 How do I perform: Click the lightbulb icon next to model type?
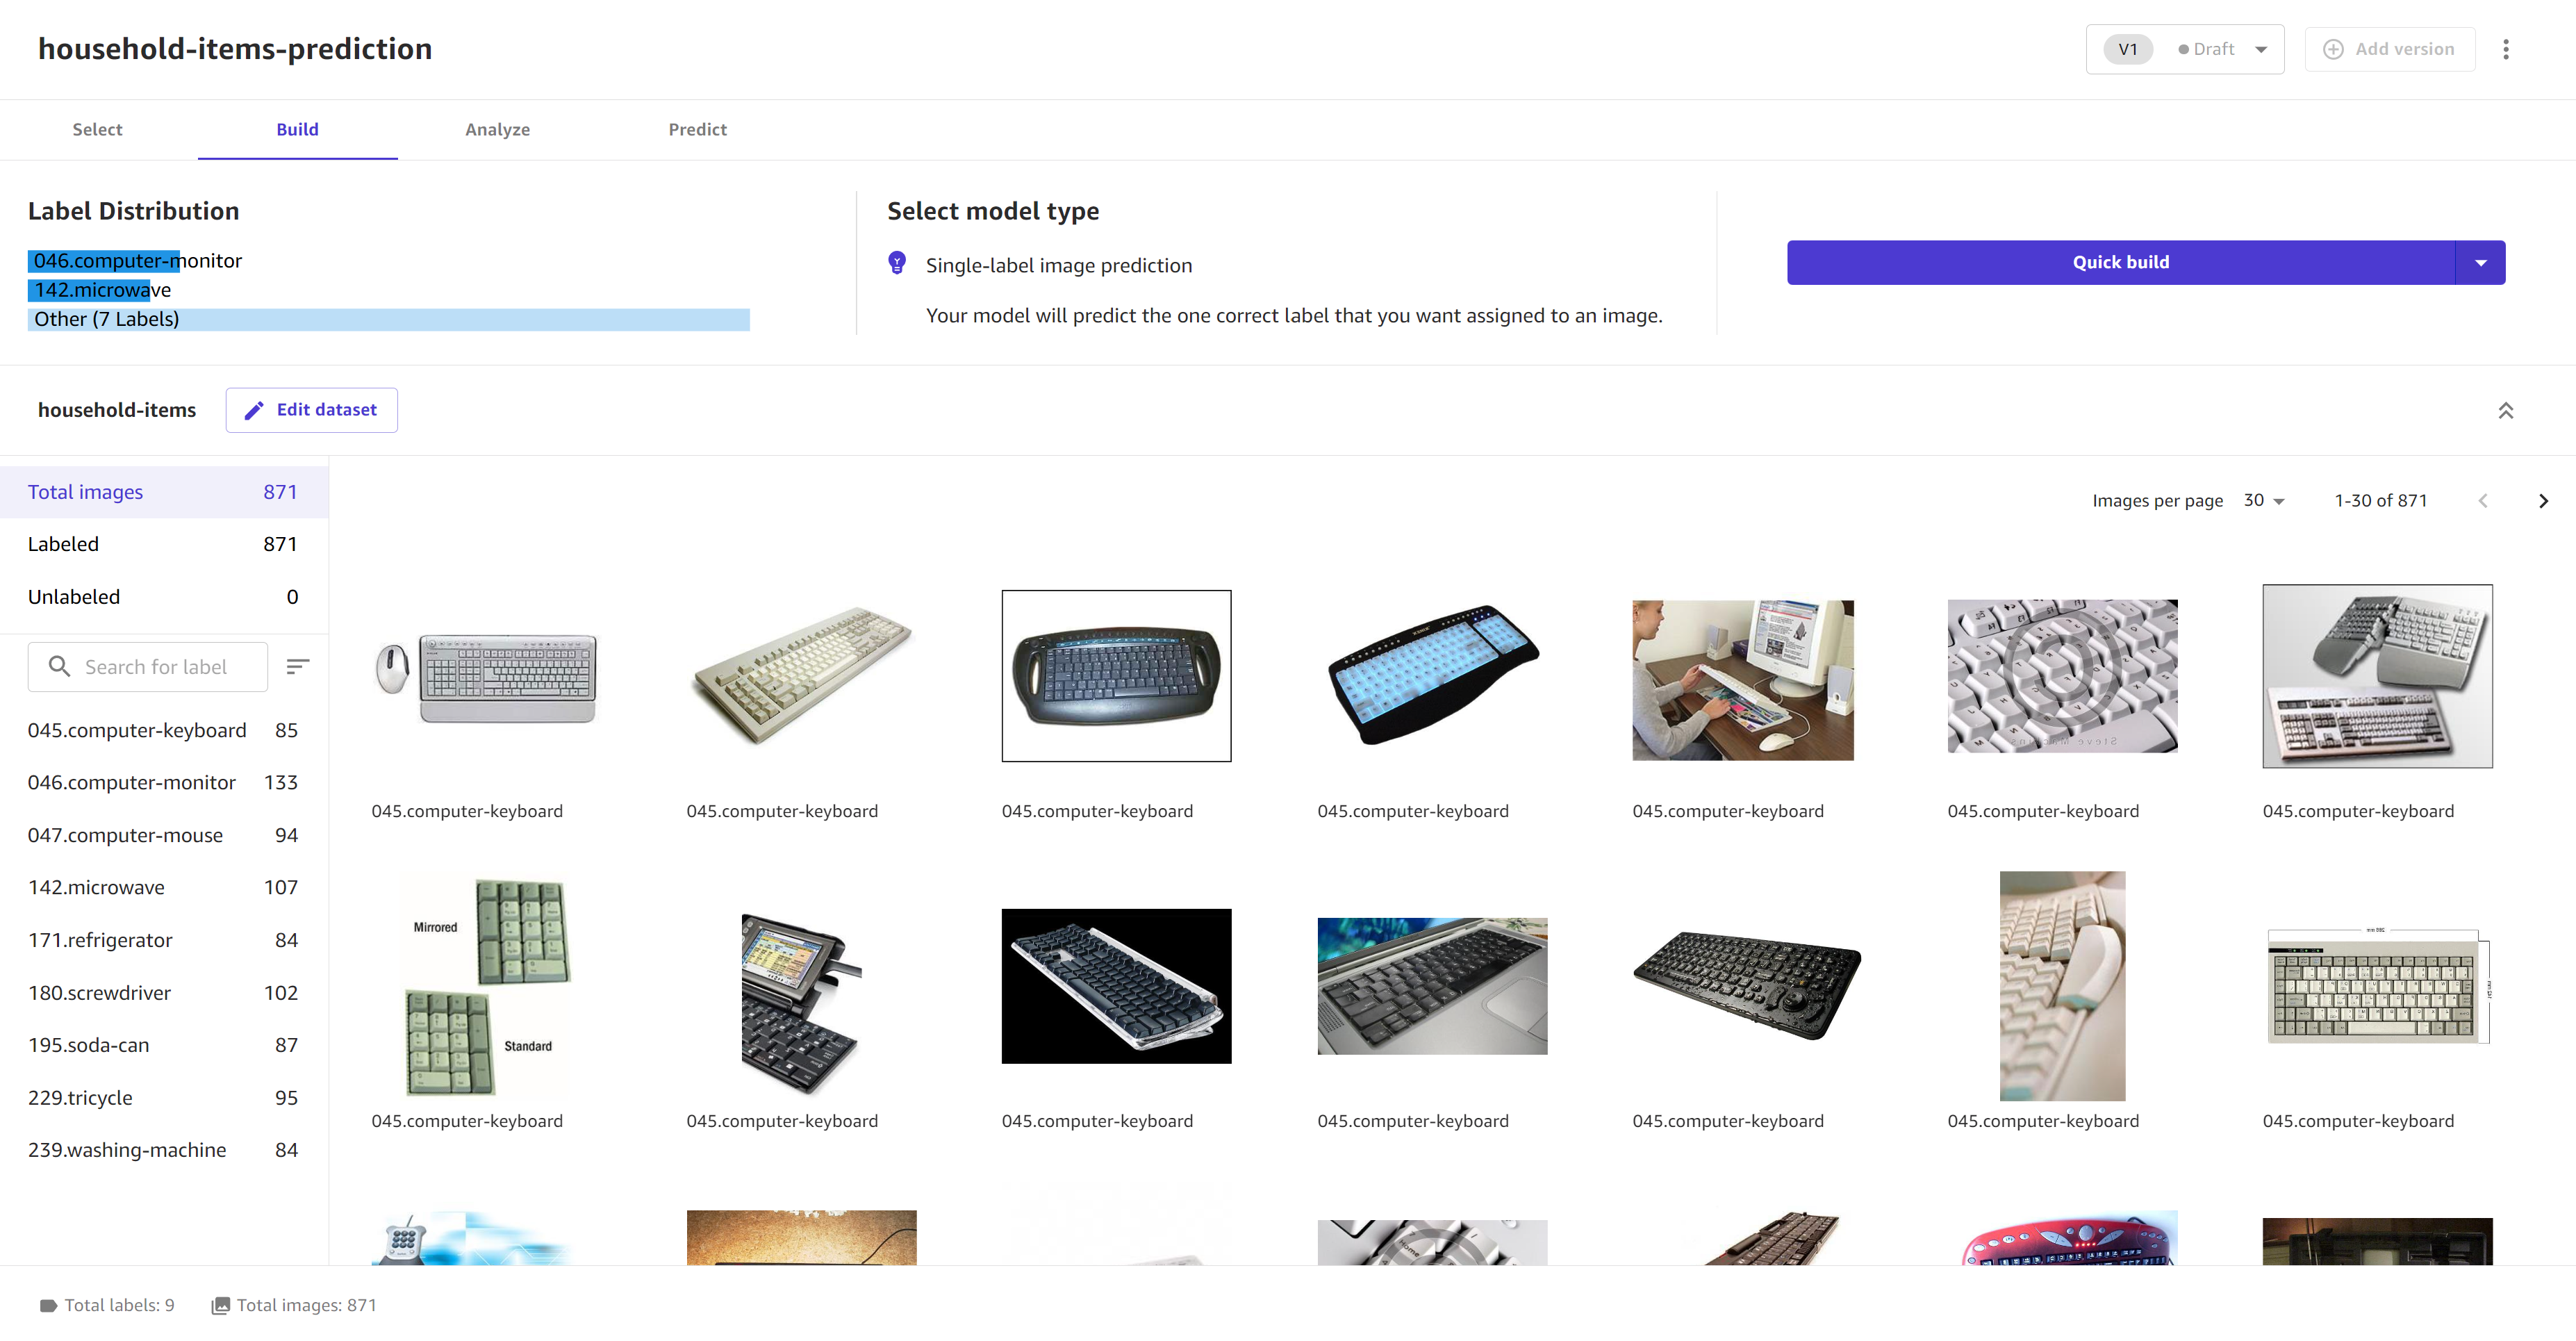click(896, 264)
